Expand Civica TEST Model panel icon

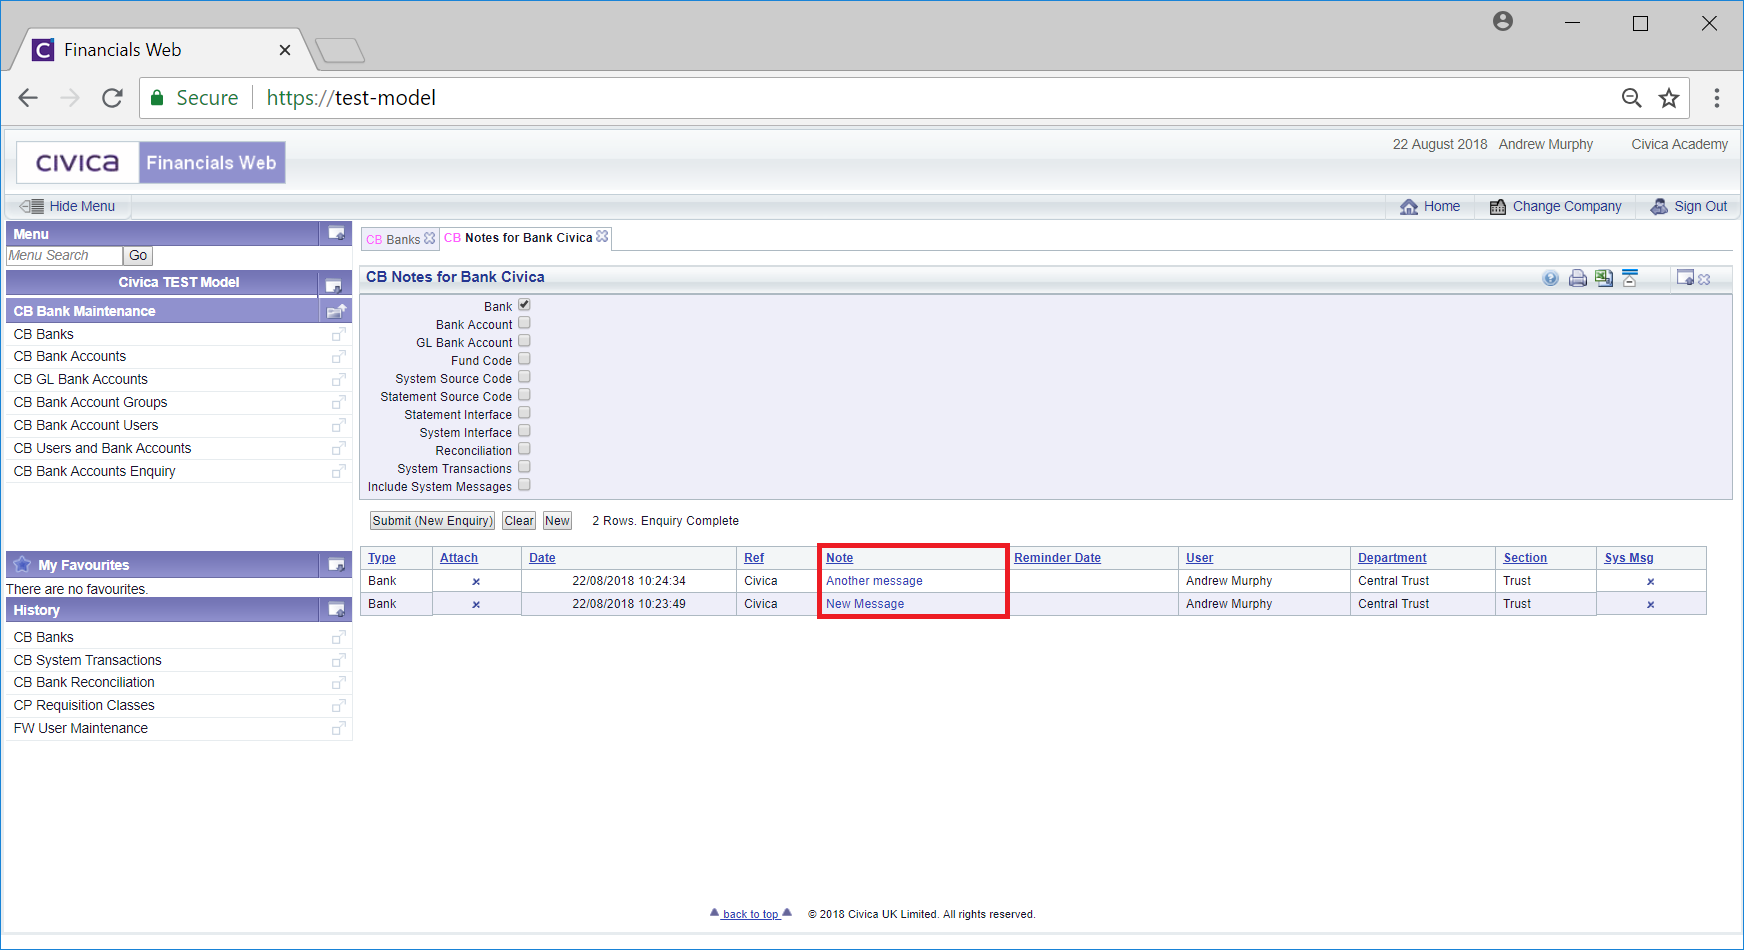334,285
